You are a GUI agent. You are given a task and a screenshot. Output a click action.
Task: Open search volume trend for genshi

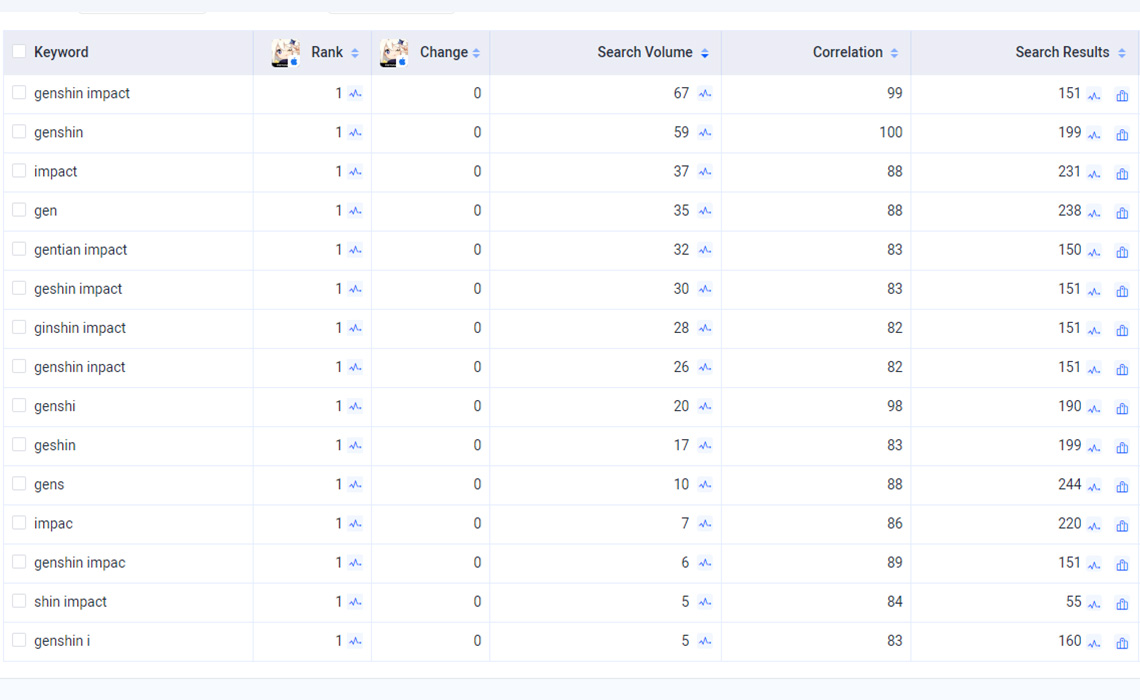pyautogui.click(x=705, y=406)
